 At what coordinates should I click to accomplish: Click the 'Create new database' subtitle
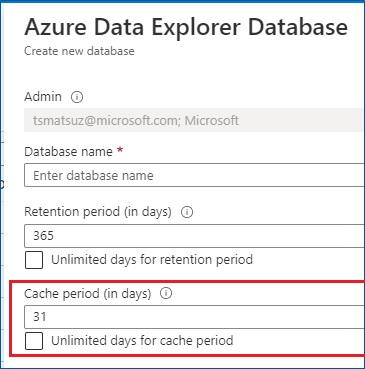[79, 51]
